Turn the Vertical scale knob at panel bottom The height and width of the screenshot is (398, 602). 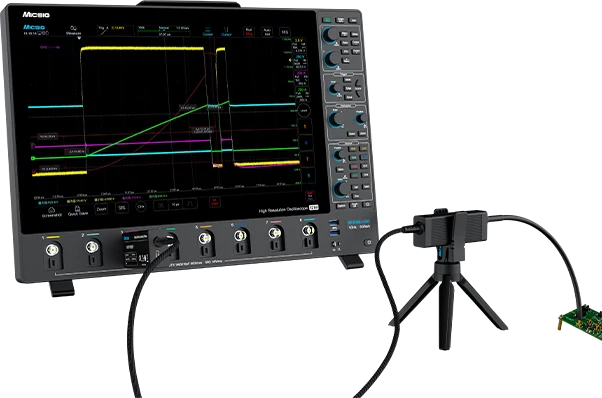click(341, 188)
